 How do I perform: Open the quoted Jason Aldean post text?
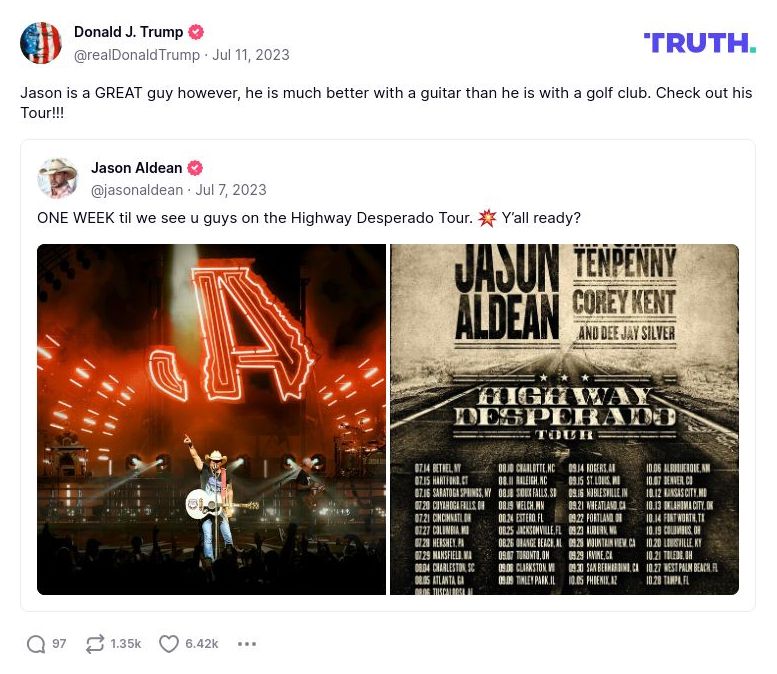[x=308, y=218]
